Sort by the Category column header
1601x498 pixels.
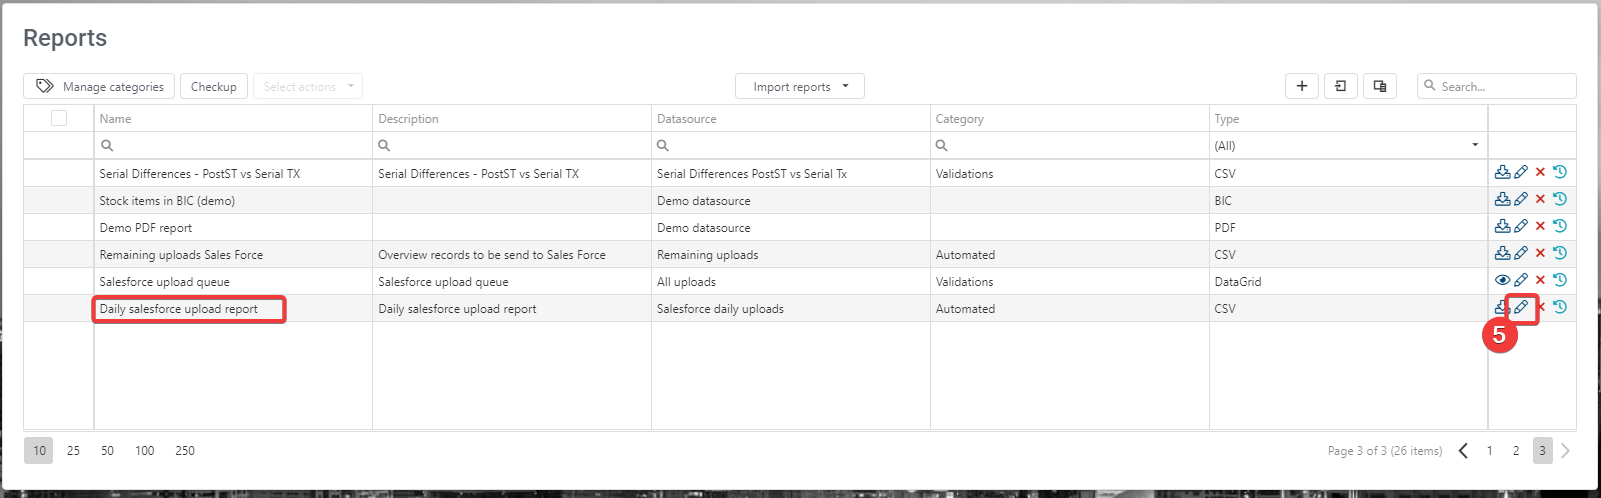[x=960, y=118]
